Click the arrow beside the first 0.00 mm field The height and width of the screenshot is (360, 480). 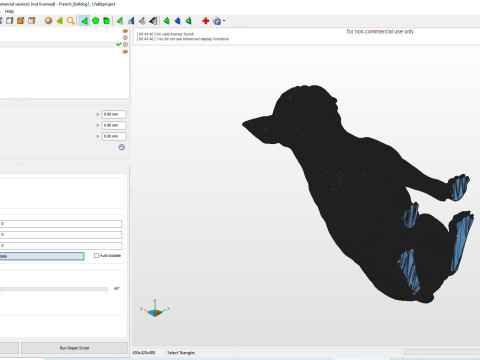(98, 114)
